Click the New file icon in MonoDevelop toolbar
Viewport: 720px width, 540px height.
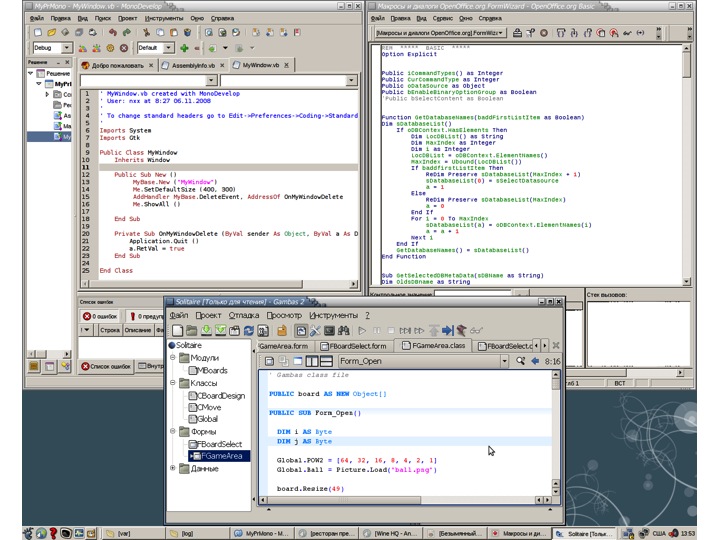[x=38, y=32]
